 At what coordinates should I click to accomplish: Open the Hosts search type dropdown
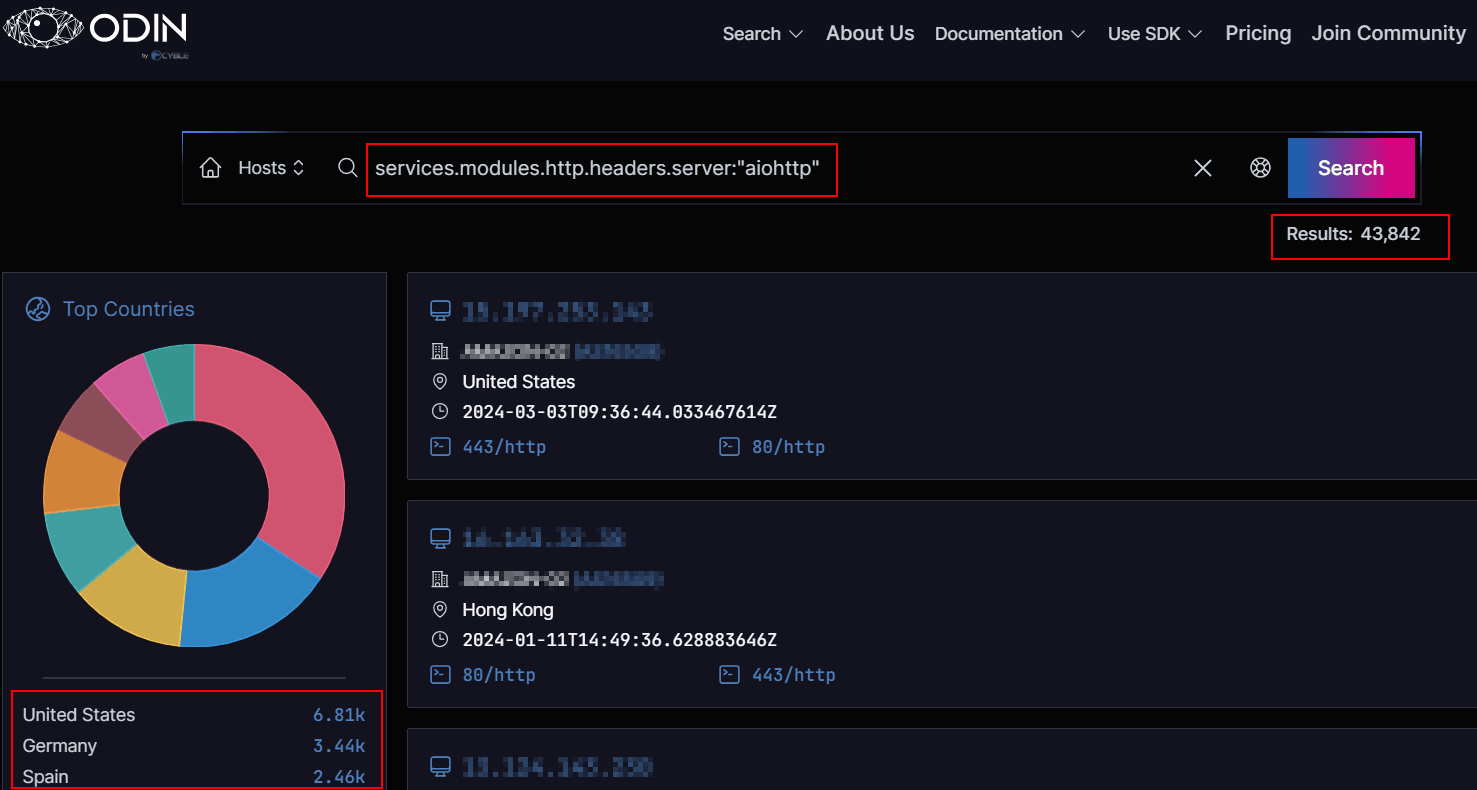click(270, 168)
